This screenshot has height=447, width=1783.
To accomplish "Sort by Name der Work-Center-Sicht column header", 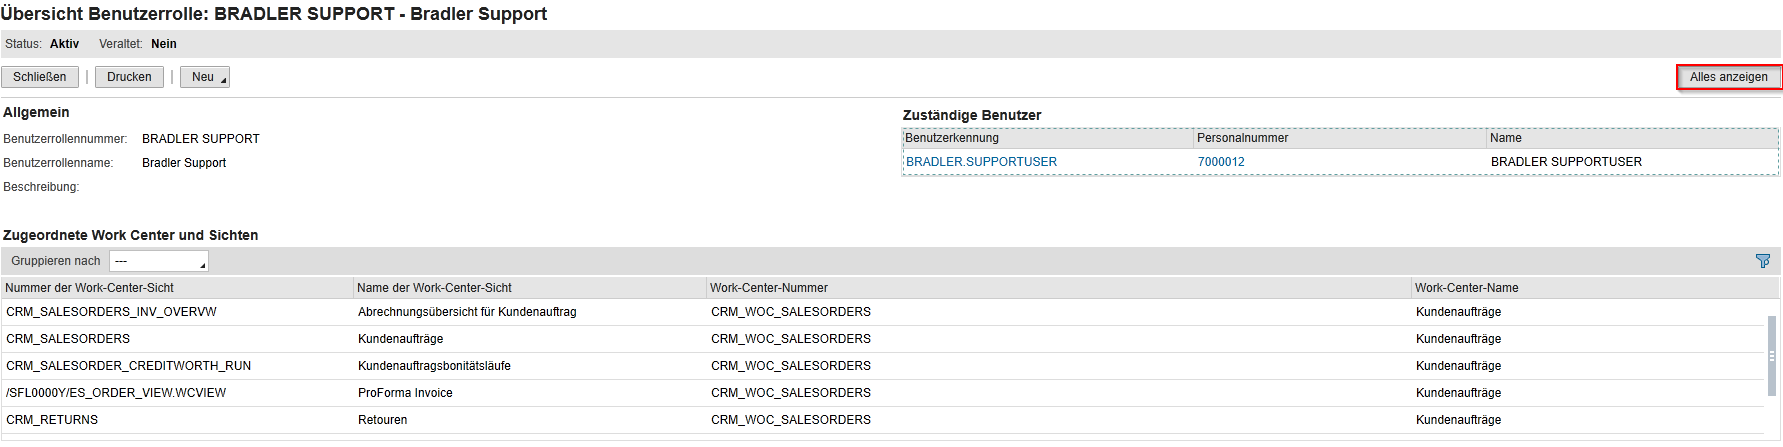I will [x=530, y=288].
